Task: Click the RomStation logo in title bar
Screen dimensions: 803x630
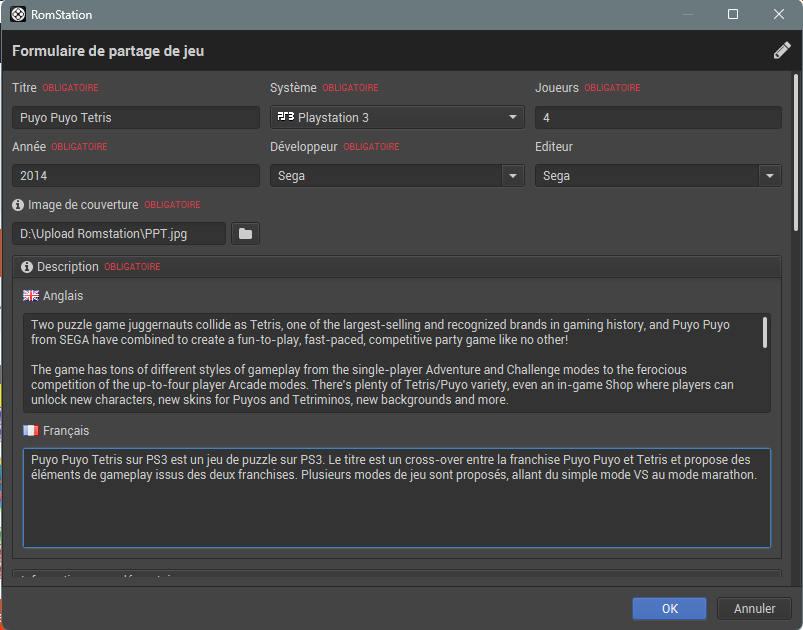Action: click(x=18, y=14)
